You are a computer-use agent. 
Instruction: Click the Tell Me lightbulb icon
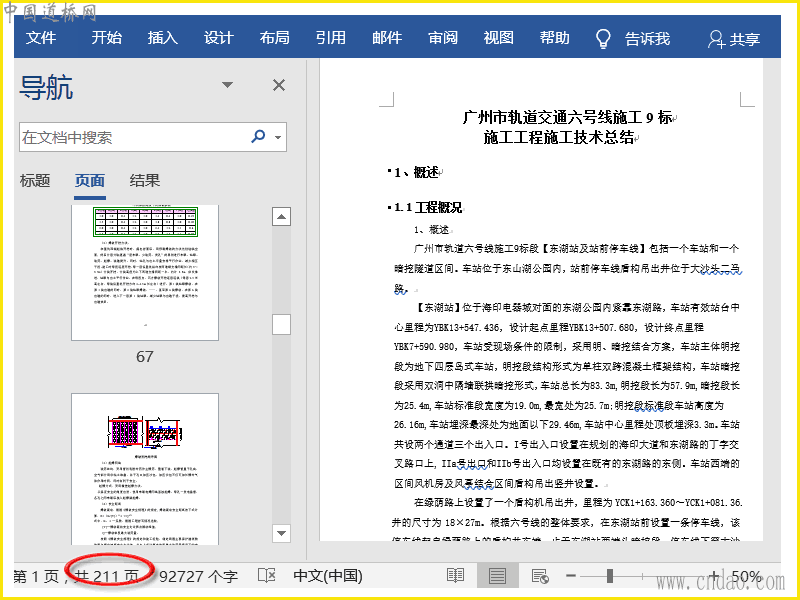click(x=603, y=38)
